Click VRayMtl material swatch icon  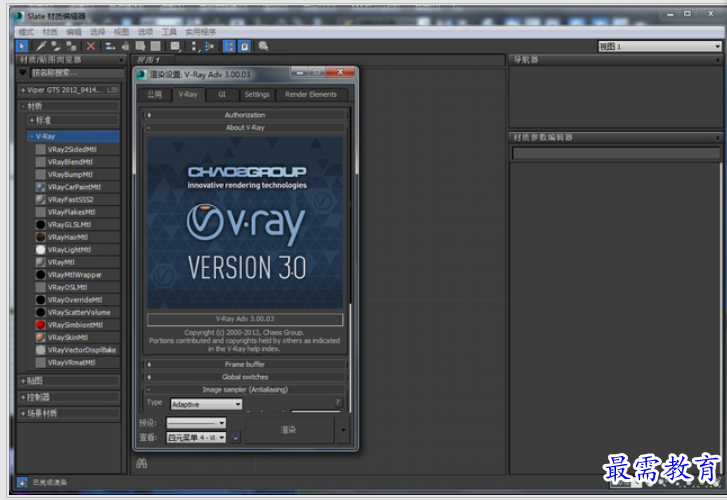coord(41,262)
